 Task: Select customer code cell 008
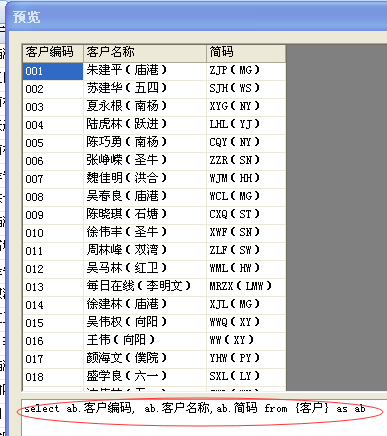point(53,197)
